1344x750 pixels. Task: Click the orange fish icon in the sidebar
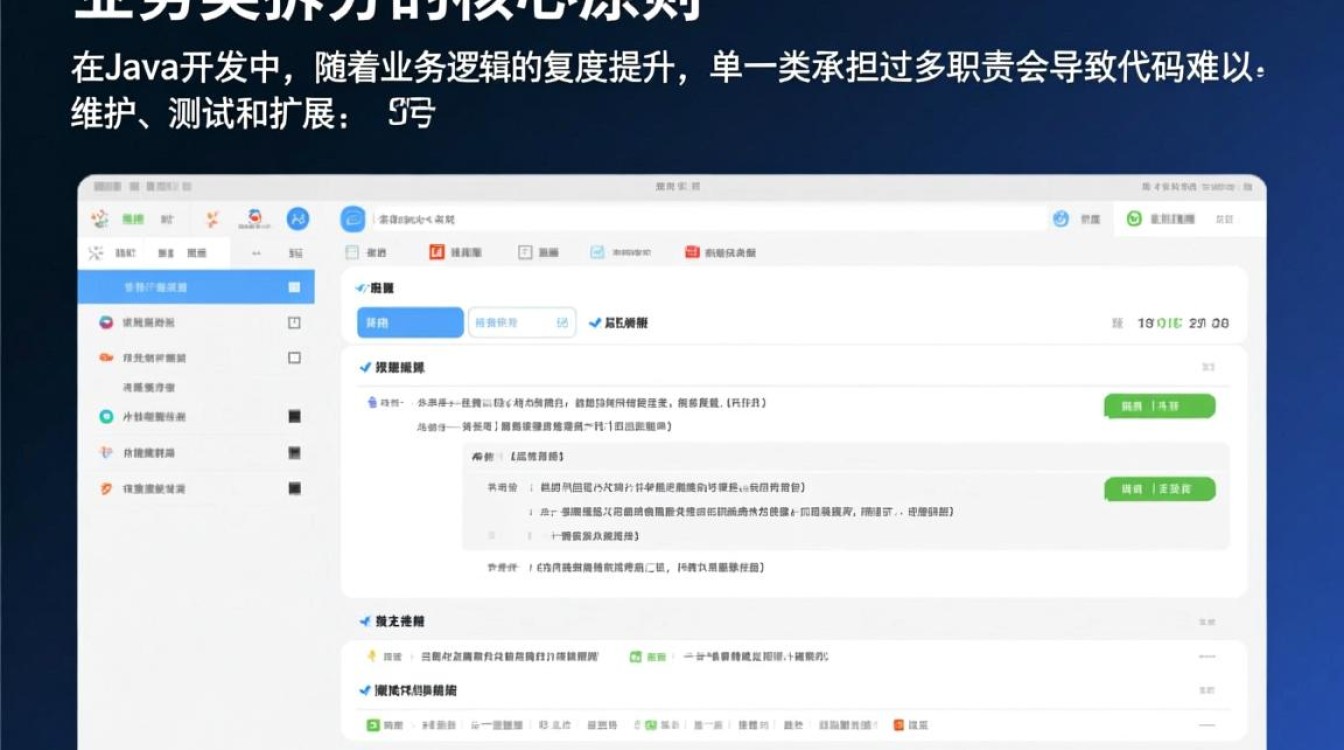click(x=104, y=356)
